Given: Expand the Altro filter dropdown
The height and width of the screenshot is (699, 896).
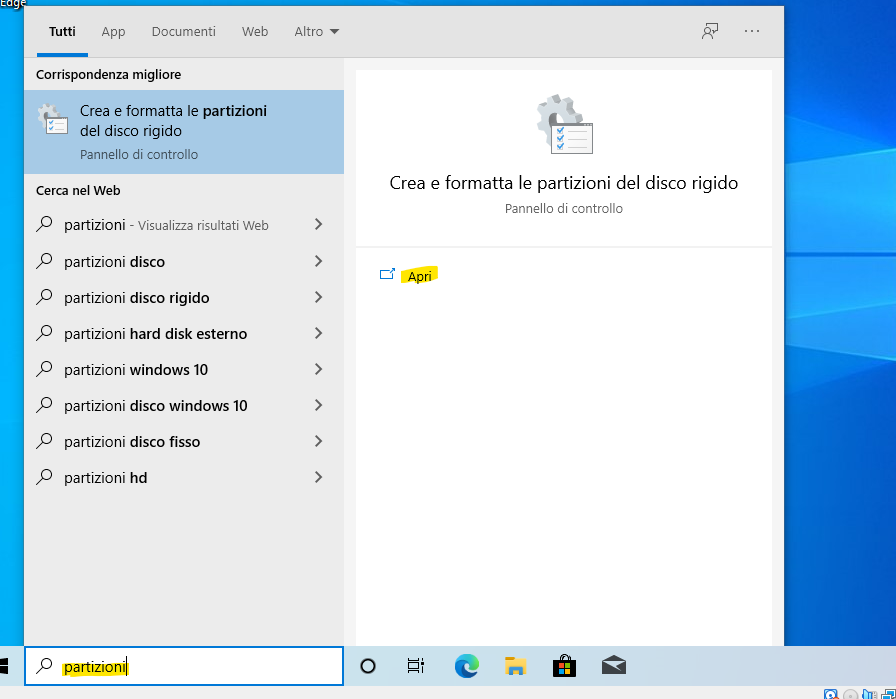Looking at the screenshot, I should [x=317, y=31].
